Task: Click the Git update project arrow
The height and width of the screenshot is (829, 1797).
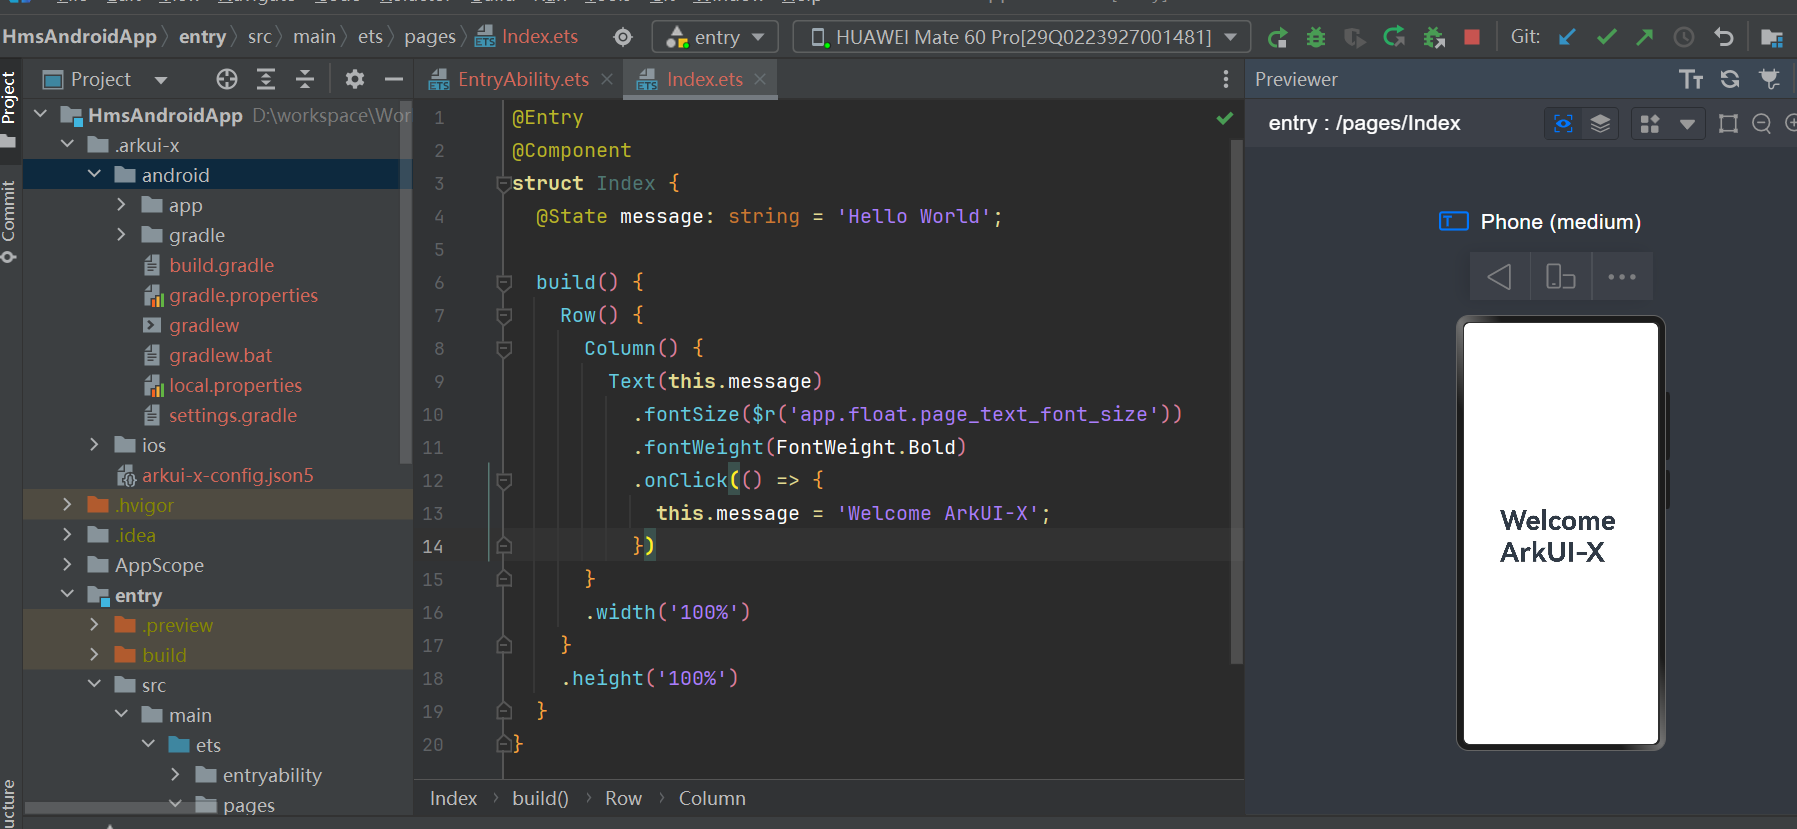Action: click(1567, 38)
